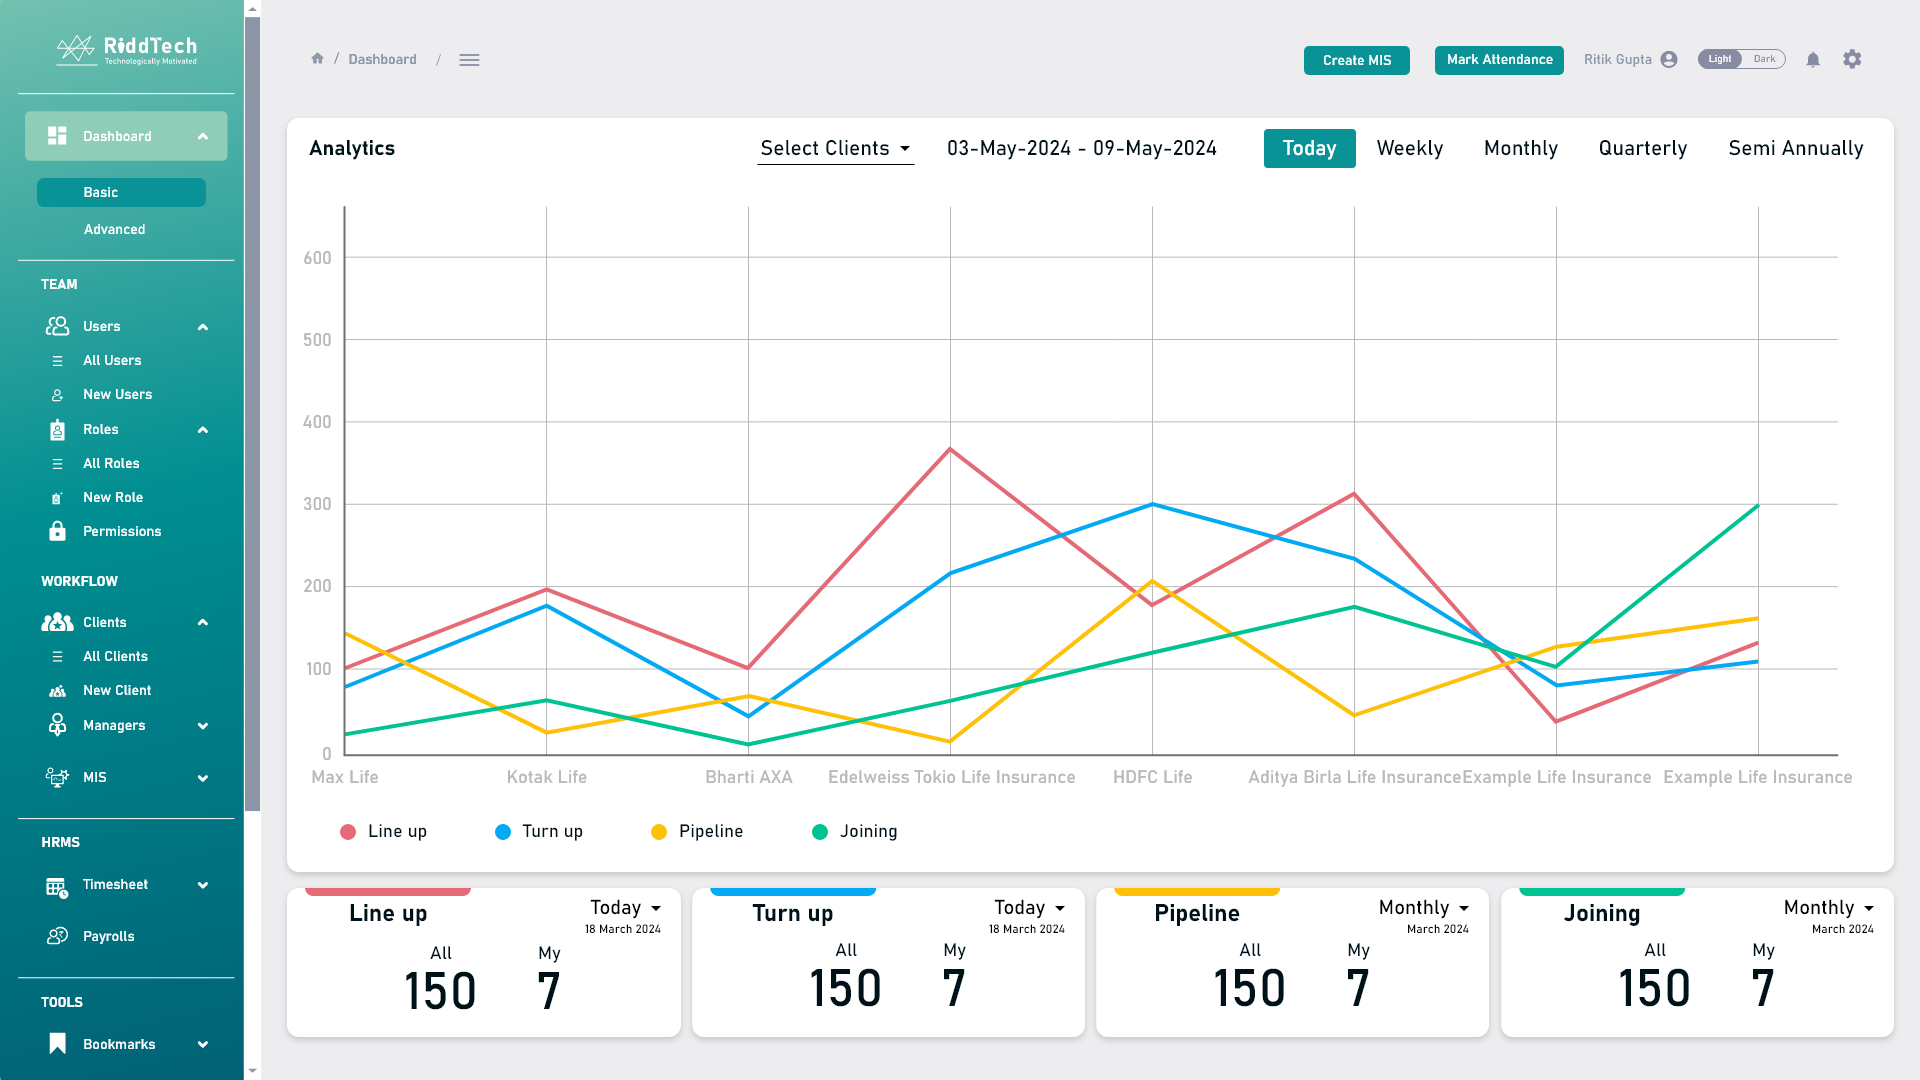1920x1080 pixels.
Task: Click the New Role icon
Action: pyautogui.click(x=57, y=498)
